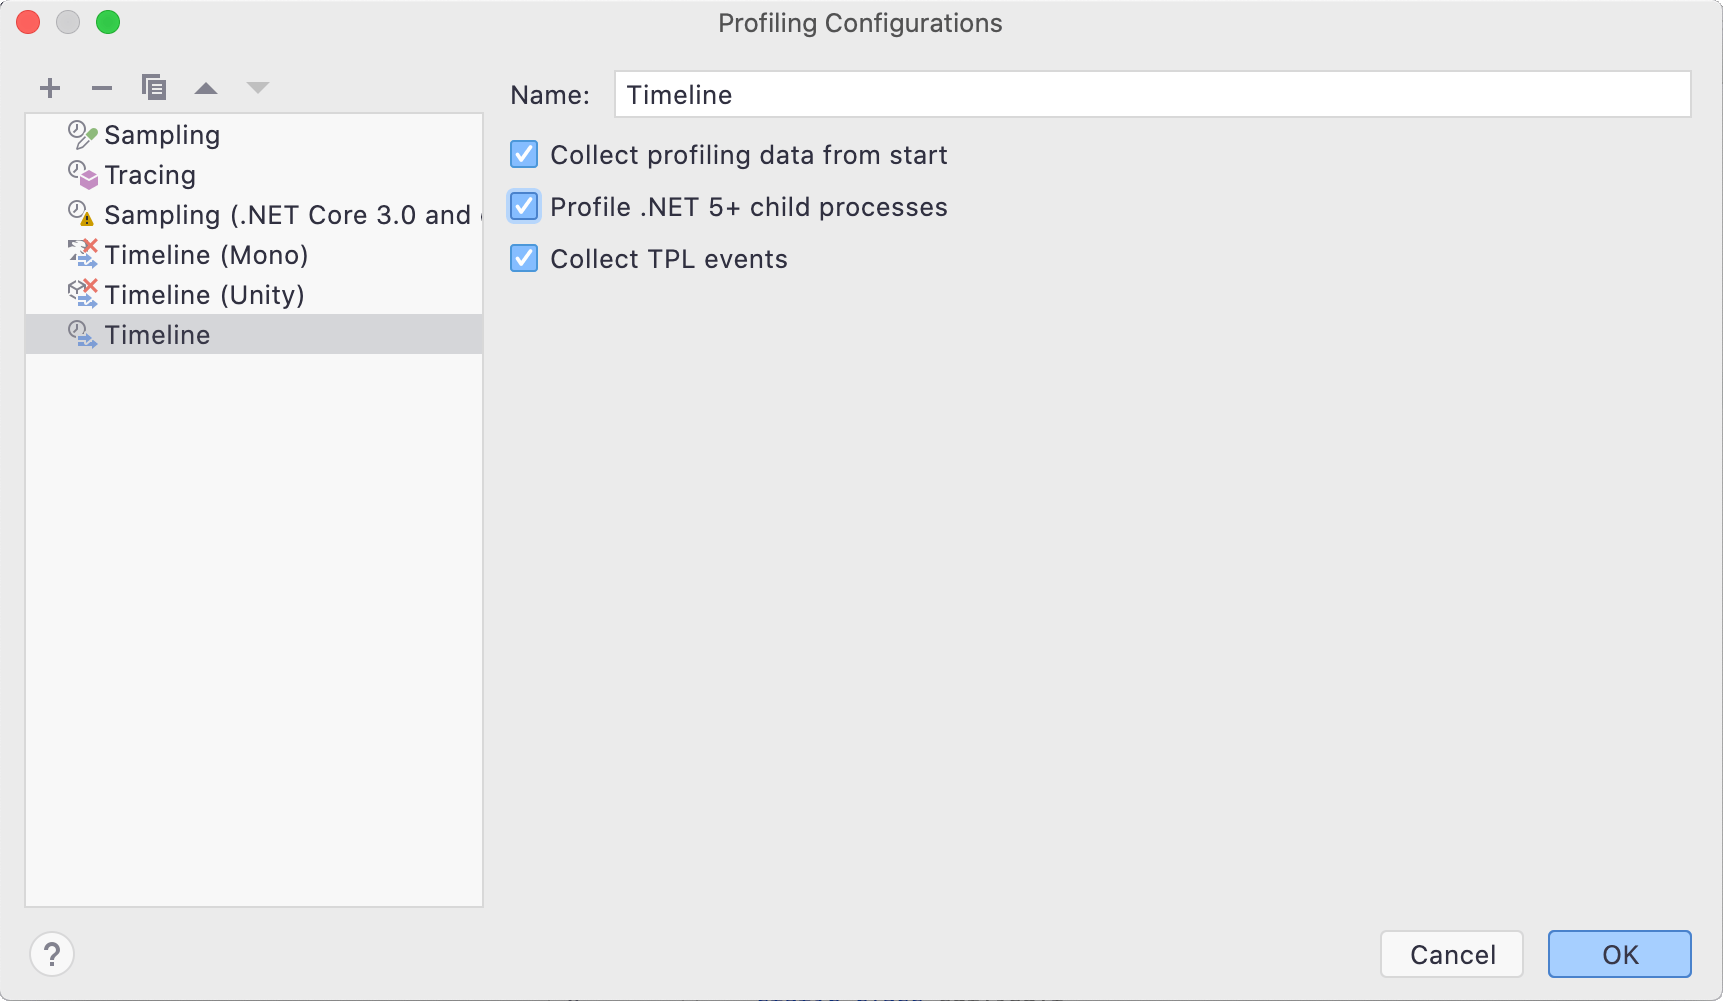Disable Collect profiling data from start
This screenshot has height=1001, width=1723.
(x=524, y=155)
